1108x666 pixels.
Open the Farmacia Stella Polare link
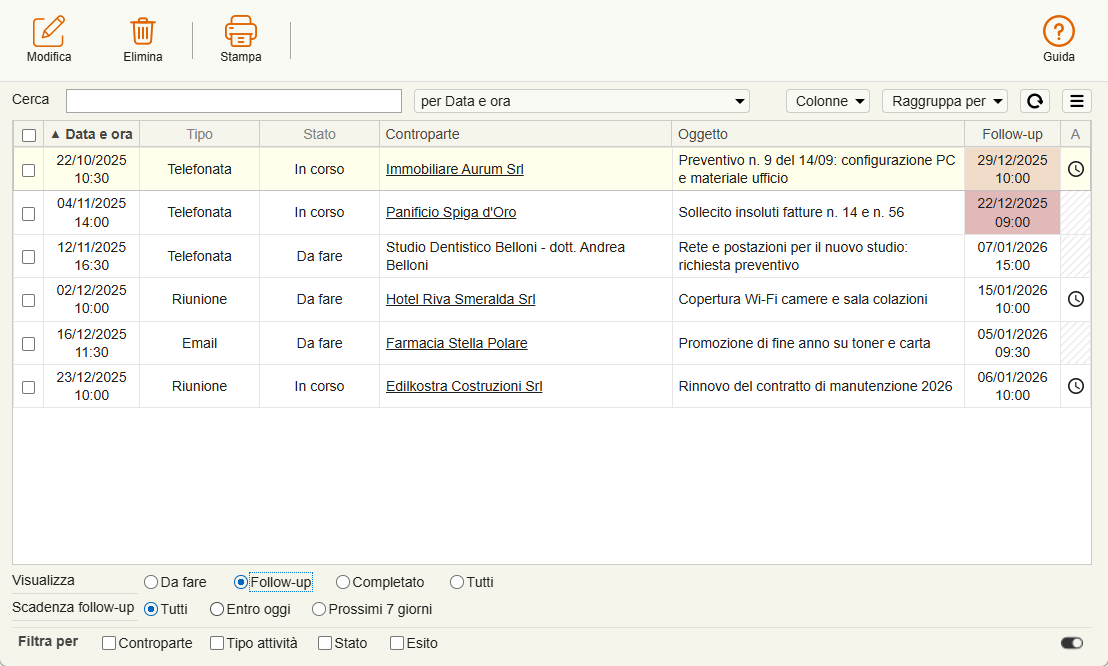pos(456,343)
